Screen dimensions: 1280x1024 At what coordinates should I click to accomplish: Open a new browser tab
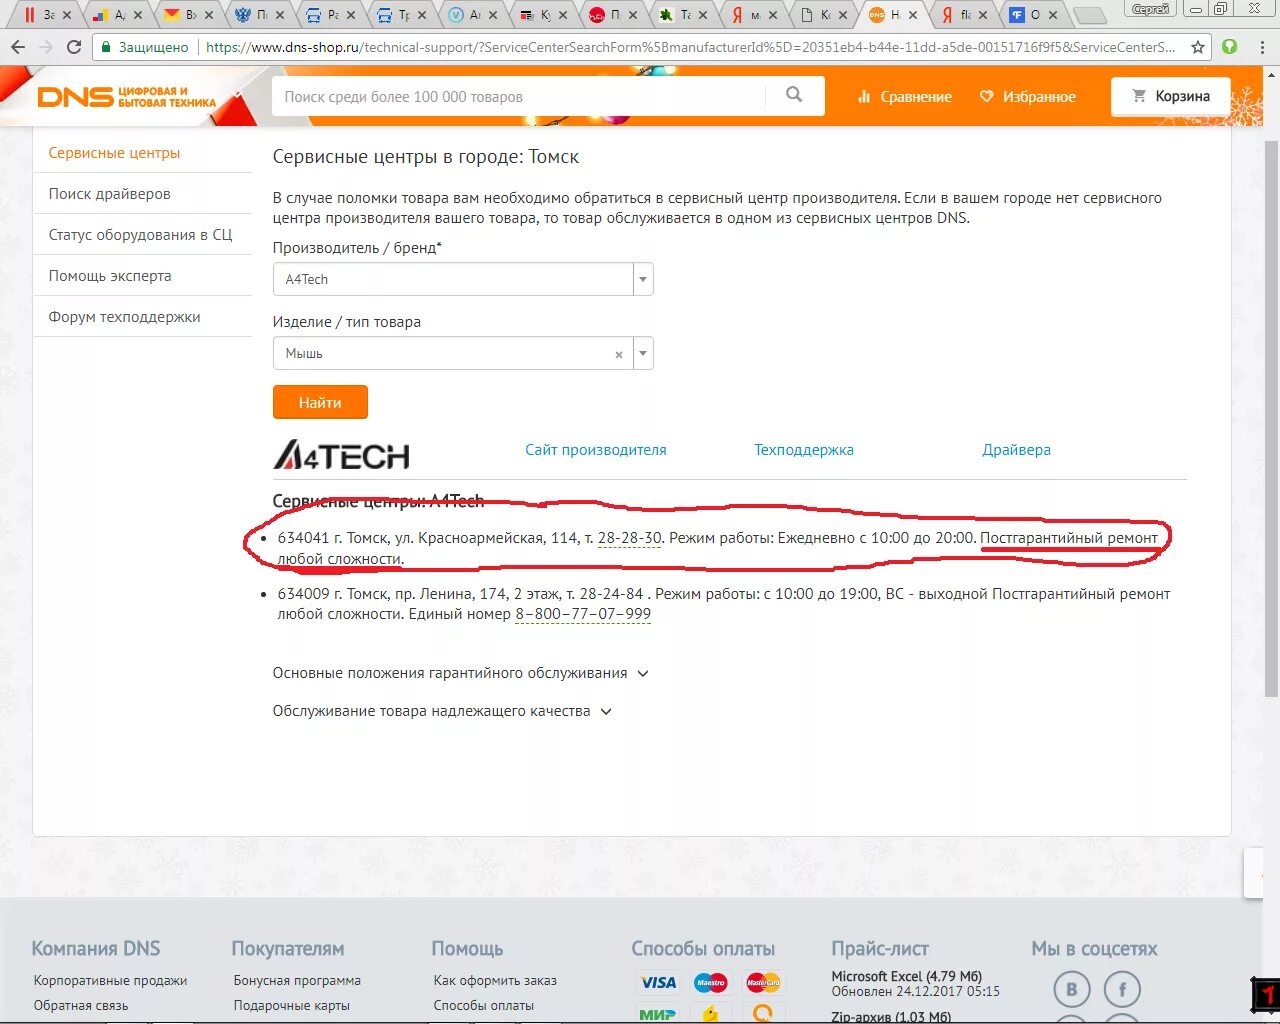pos(1090,15)
